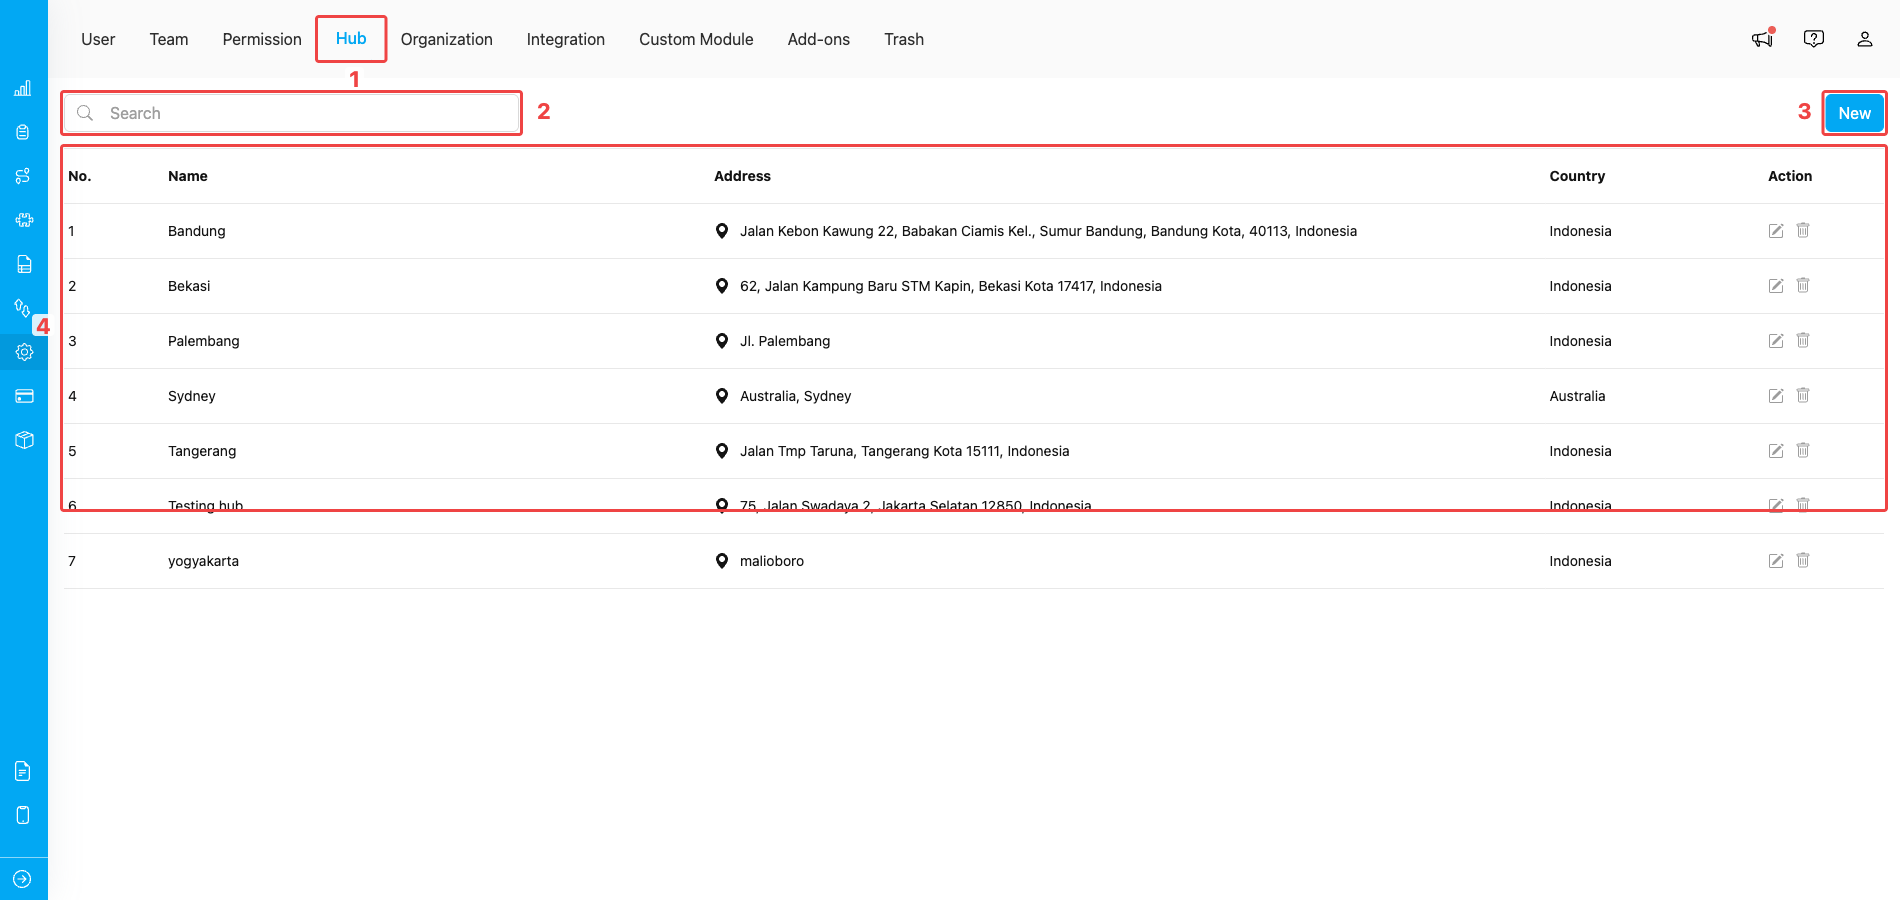This screenshot has height=900, width=1900.
Task: Delete the Bandung hub
Action: click(1803, 230)
